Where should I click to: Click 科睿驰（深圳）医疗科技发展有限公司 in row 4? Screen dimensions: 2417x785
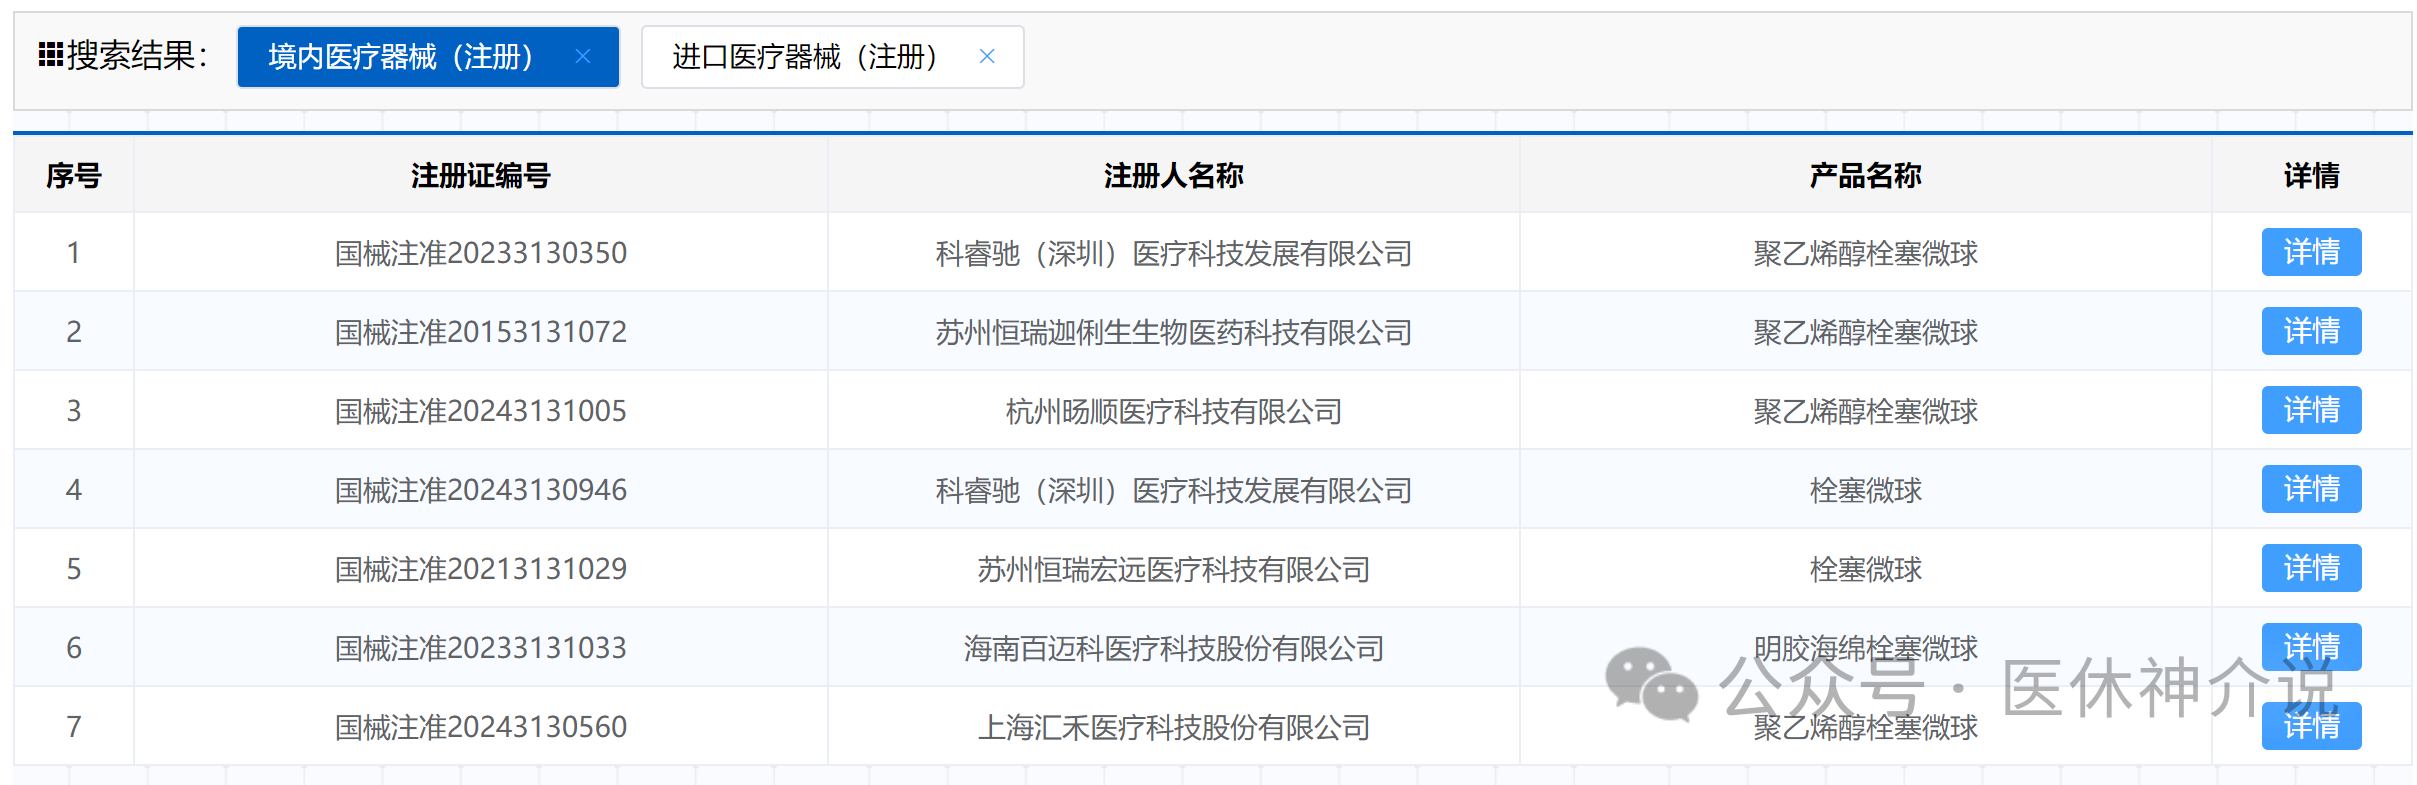[1174, 490]
